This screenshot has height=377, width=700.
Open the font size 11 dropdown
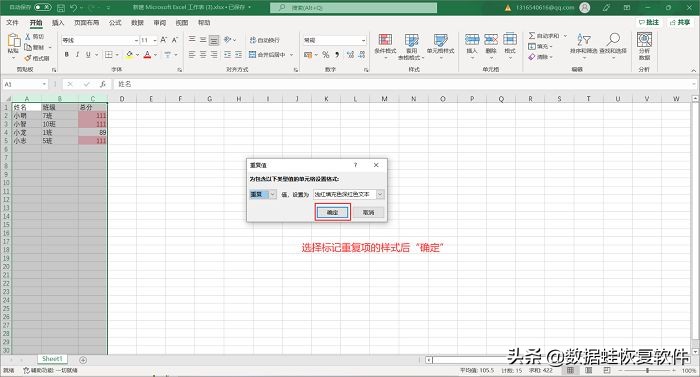(x=155, y=40)
